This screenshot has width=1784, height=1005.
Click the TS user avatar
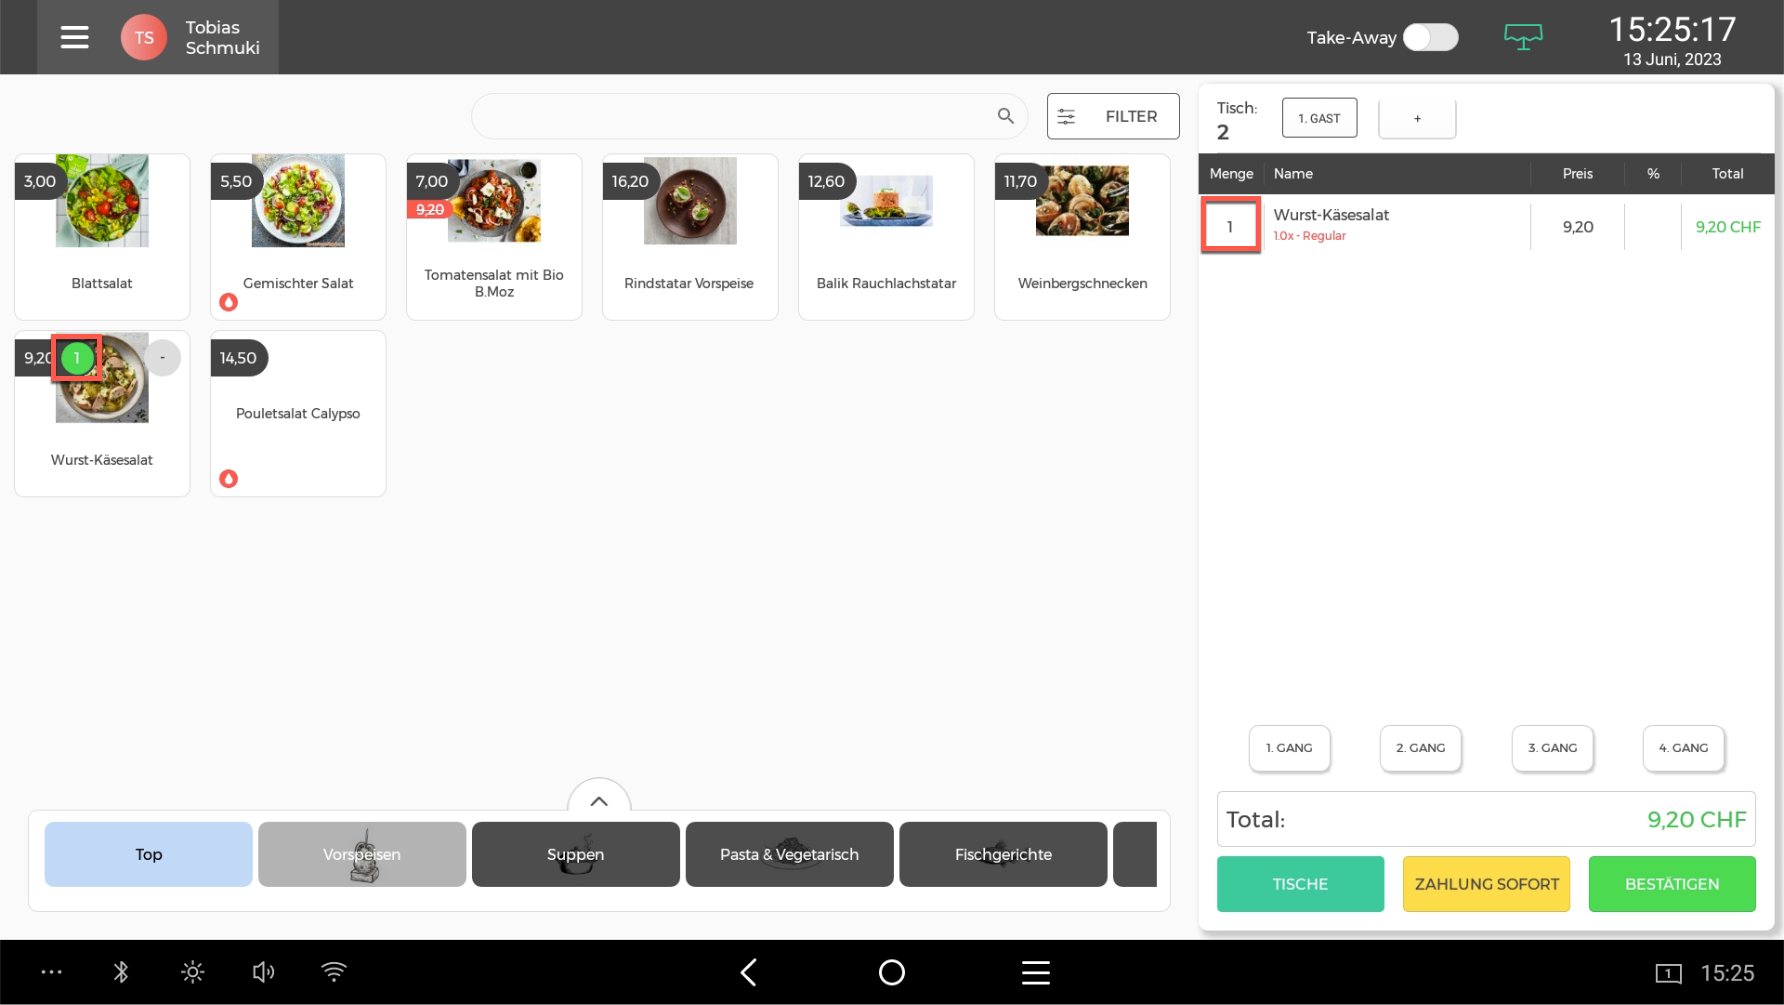coord(144,37)
